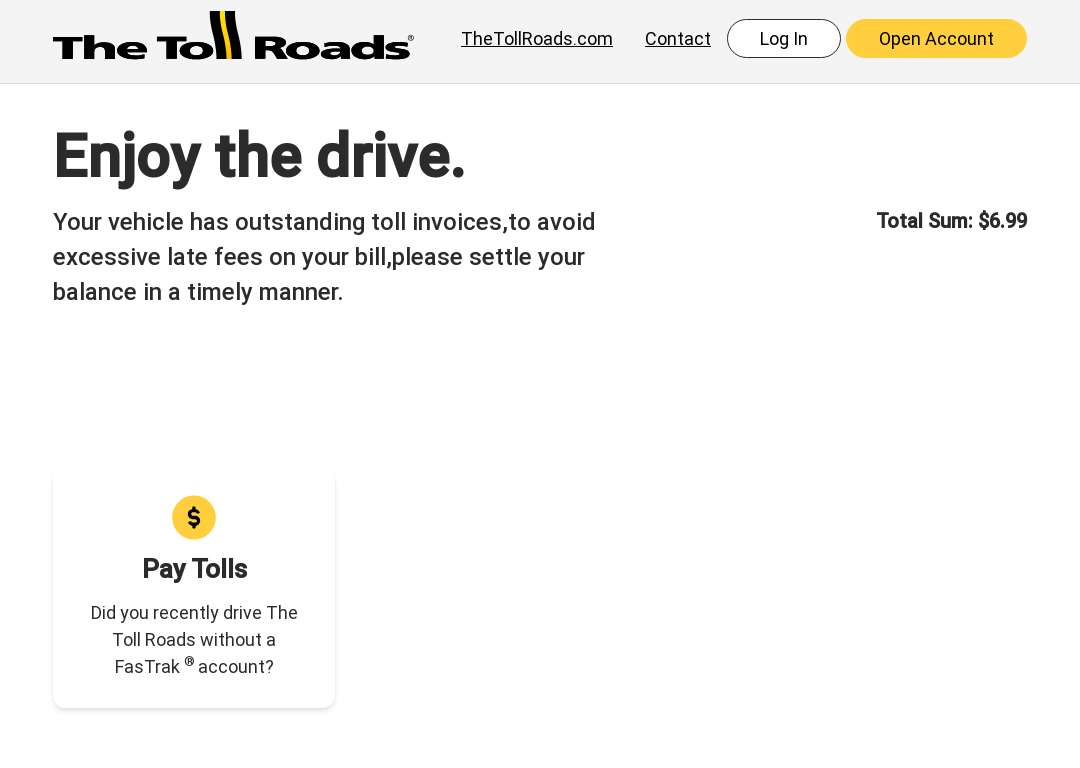The image size is (1080, 768).
Task: Click the late fees sentence line
Action: click(x=318, y=257)
